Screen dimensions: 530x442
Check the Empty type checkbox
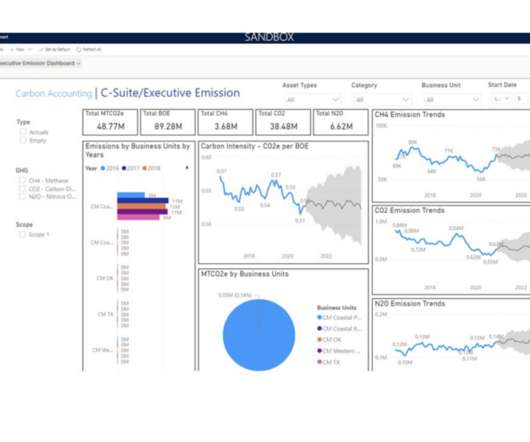[23, 140]
